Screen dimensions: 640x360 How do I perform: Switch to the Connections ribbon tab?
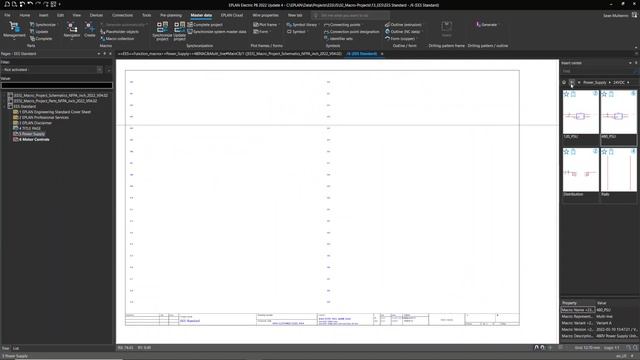coord(122,15)
